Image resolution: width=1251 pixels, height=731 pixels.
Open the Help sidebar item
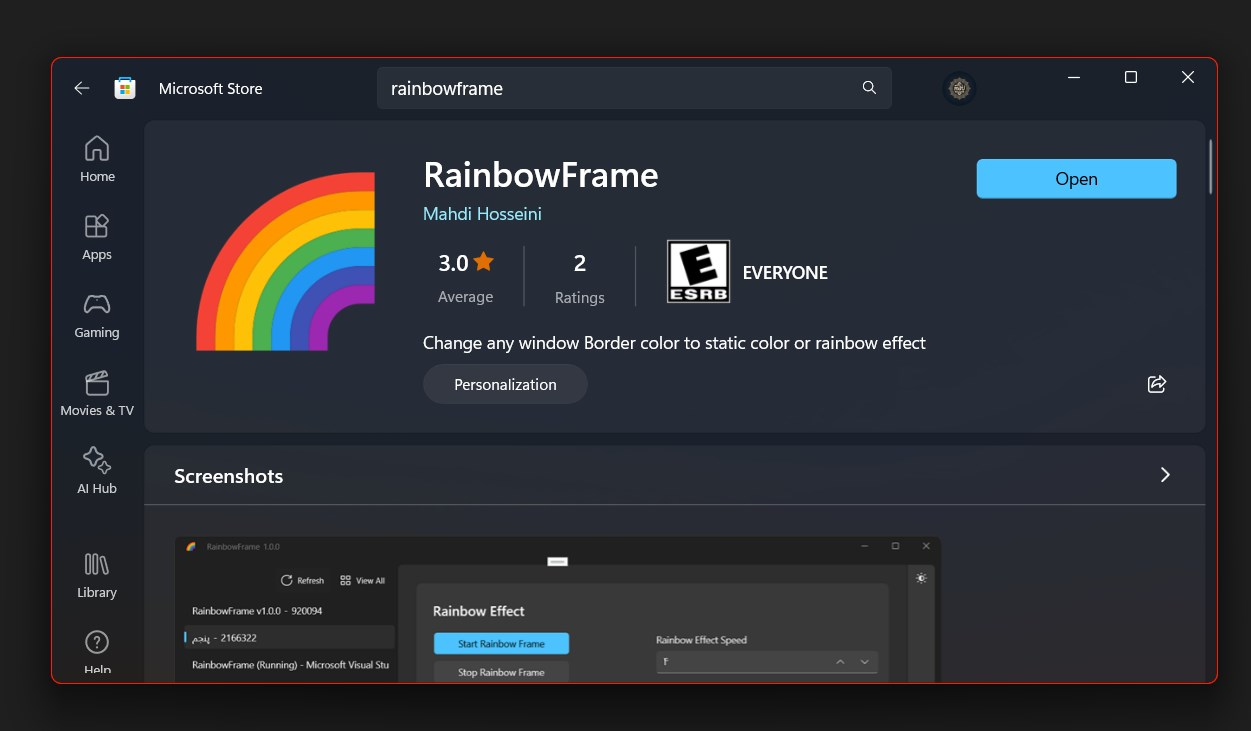tap(97, 651)
